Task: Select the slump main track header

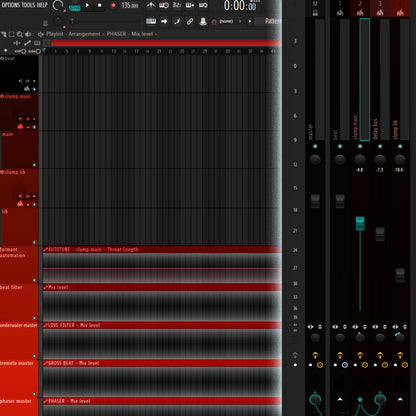Action: point(19,112)
